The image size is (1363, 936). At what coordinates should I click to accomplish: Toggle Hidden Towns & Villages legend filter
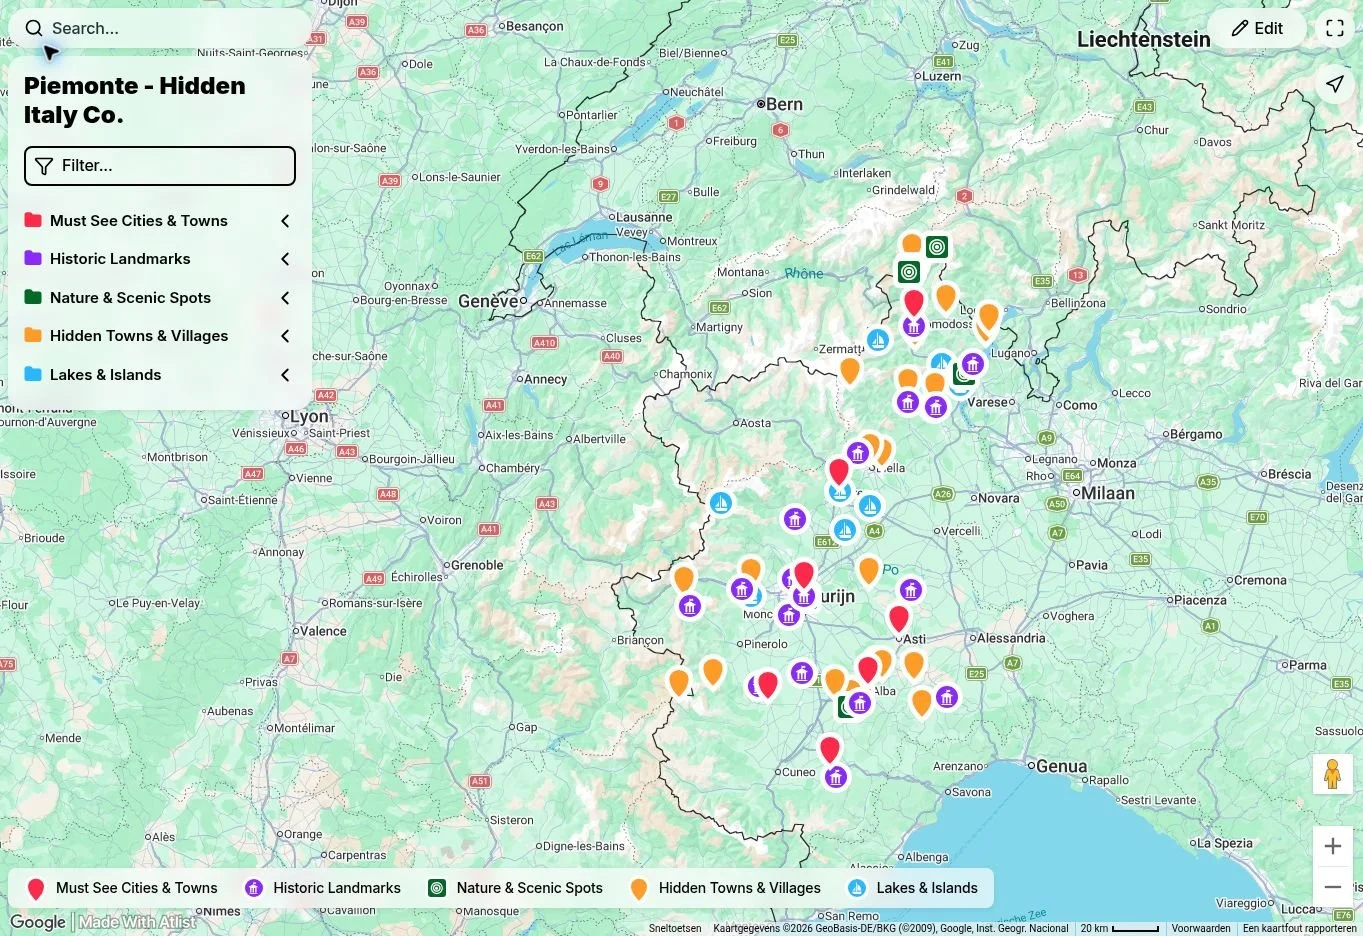tap(725, 888)
